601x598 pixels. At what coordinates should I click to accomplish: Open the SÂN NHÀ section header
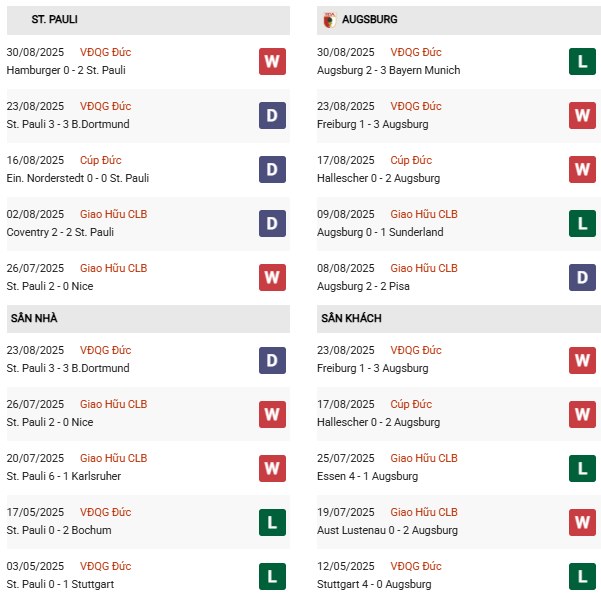148,319
